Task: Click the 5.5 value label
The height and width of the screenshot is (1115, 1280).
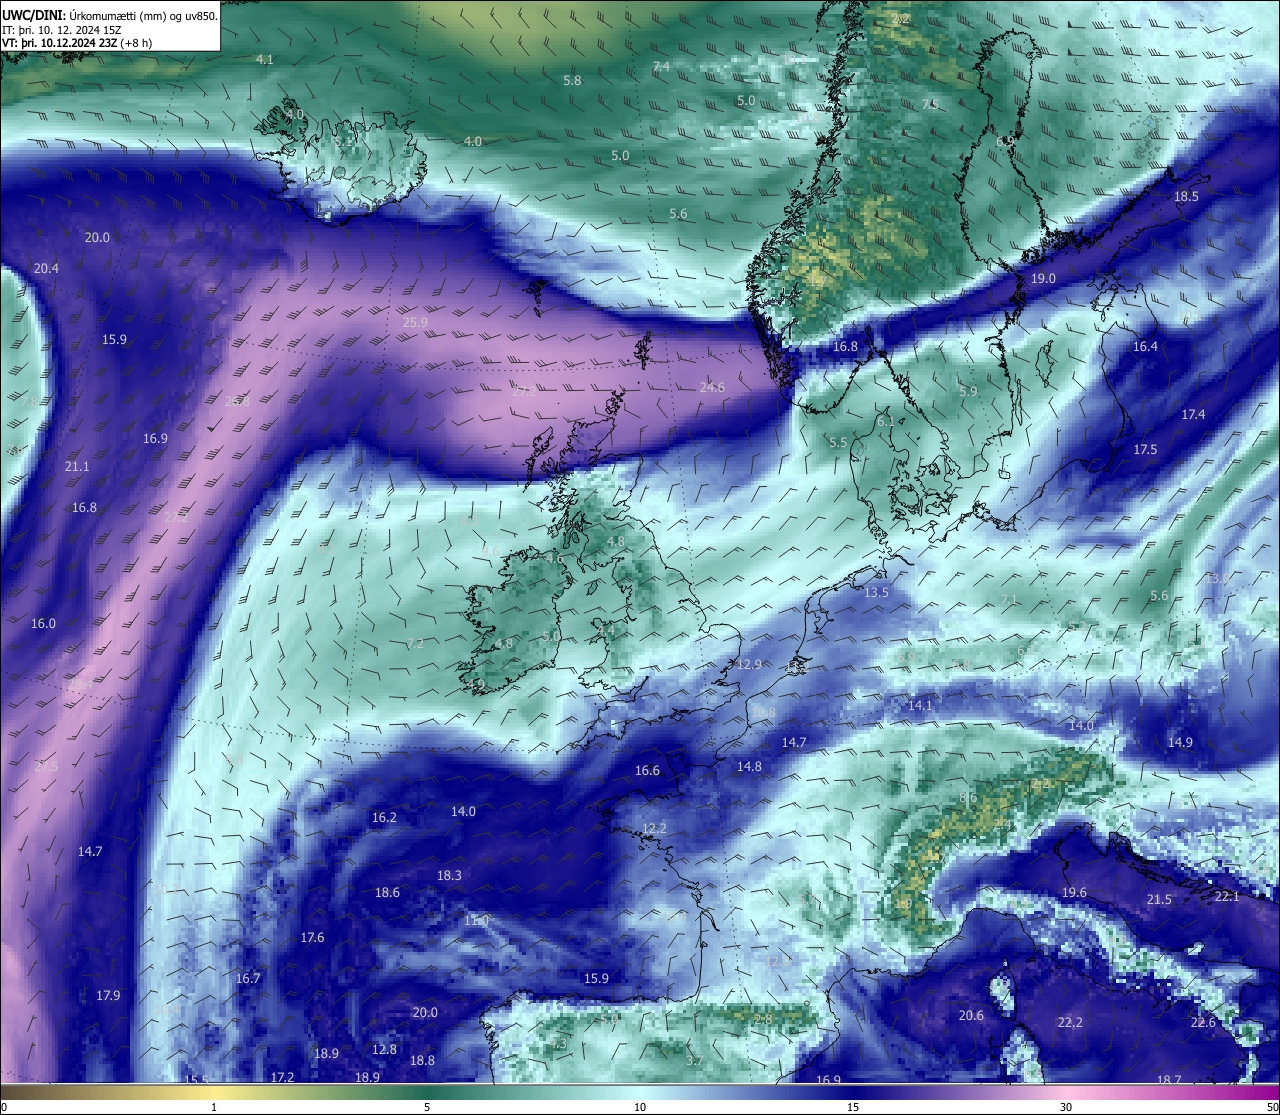Action: 838,442
